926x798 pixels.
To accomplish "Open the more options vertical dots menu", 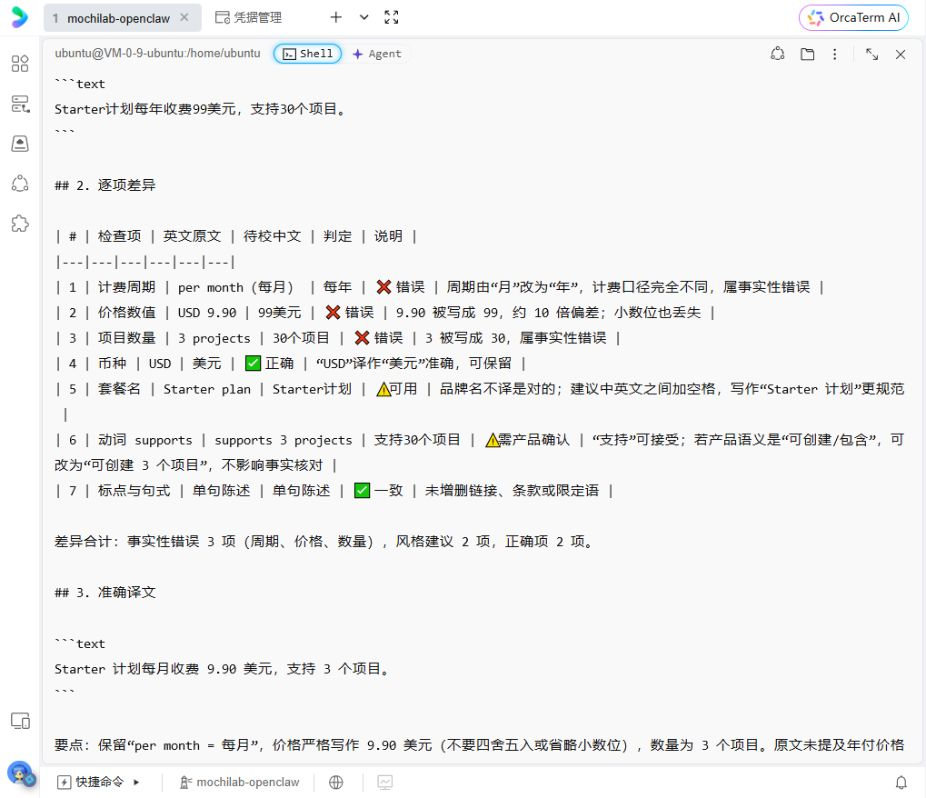I will tap(834, 54).
